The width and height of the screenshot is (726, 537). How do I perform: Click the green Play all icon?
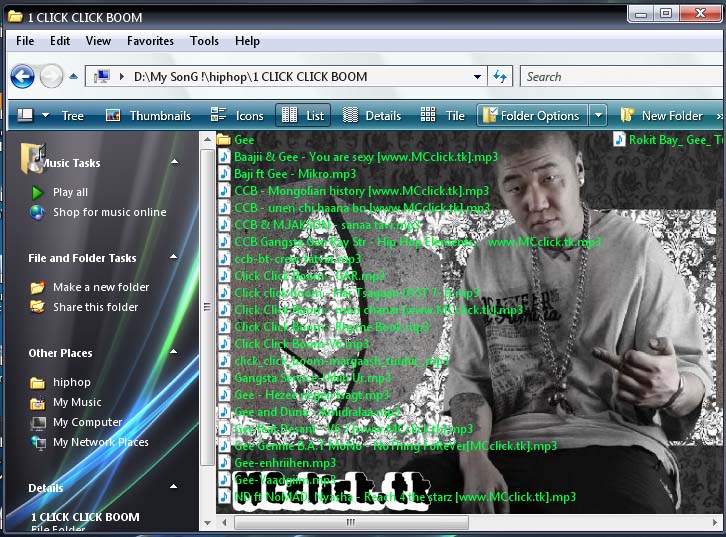click(x=37, y=193)
